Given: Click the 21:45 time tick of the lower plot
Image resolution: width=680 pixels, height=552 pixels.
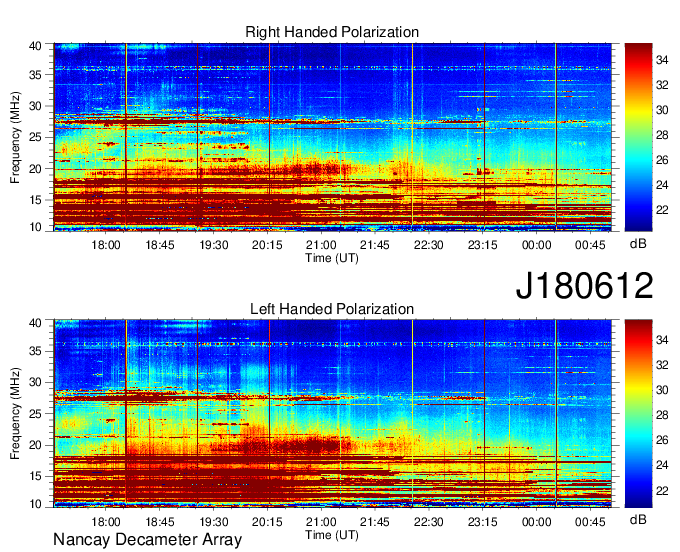Looking at the screenshot, I should [375, 522].
